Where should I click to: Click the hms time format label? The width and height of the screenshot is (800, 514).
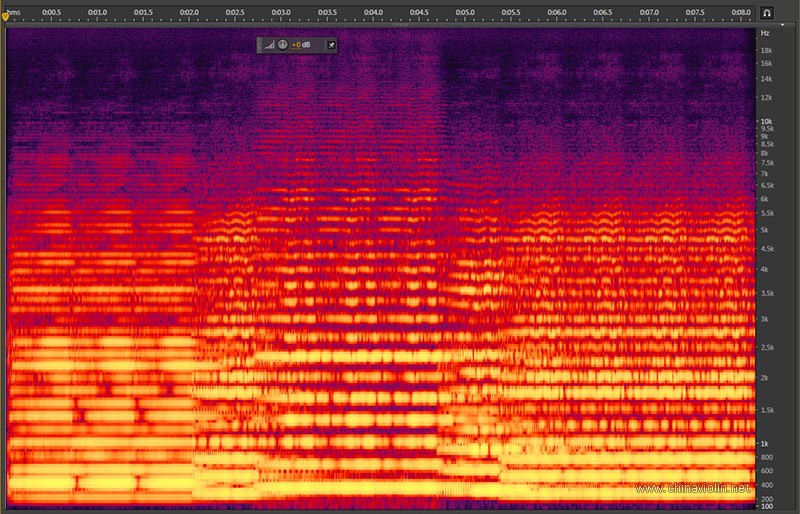tap(12, 11)
